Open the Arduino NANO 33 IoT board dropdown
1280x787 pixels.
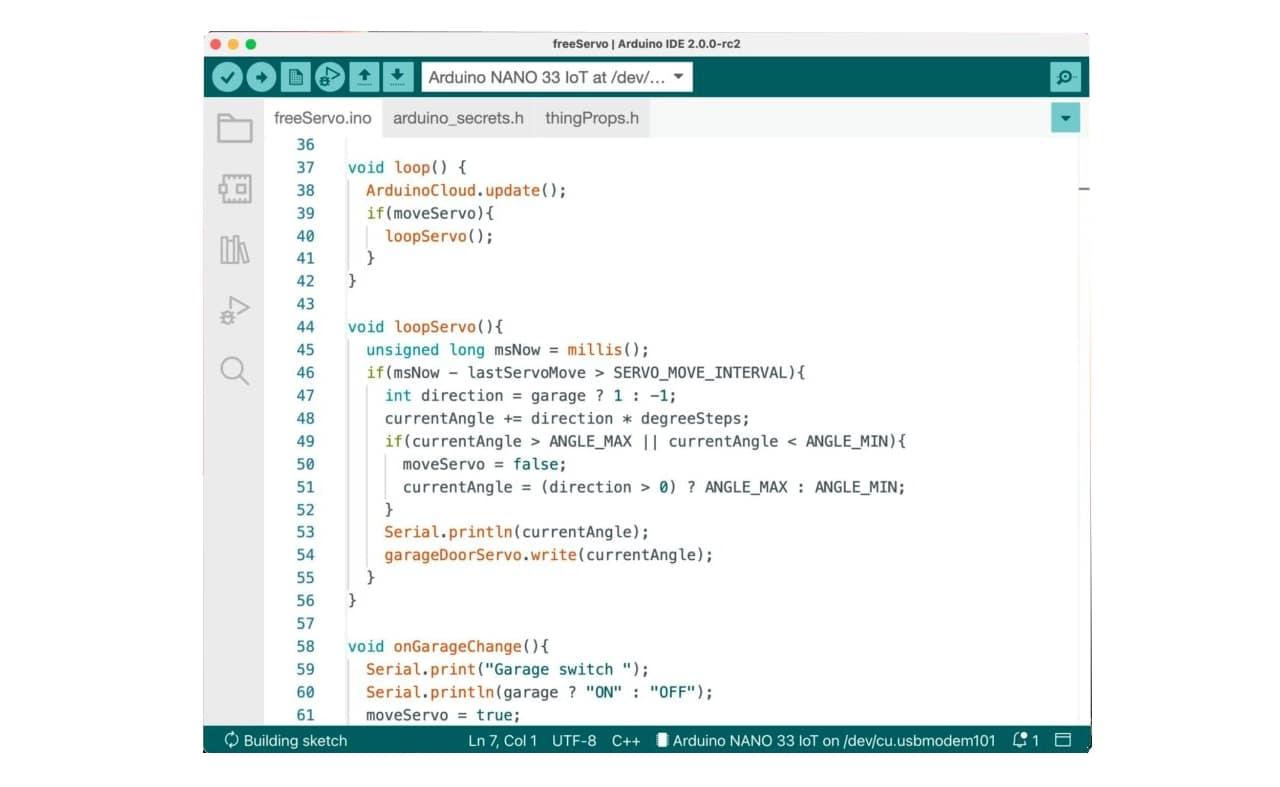click(x=555, y=76)
